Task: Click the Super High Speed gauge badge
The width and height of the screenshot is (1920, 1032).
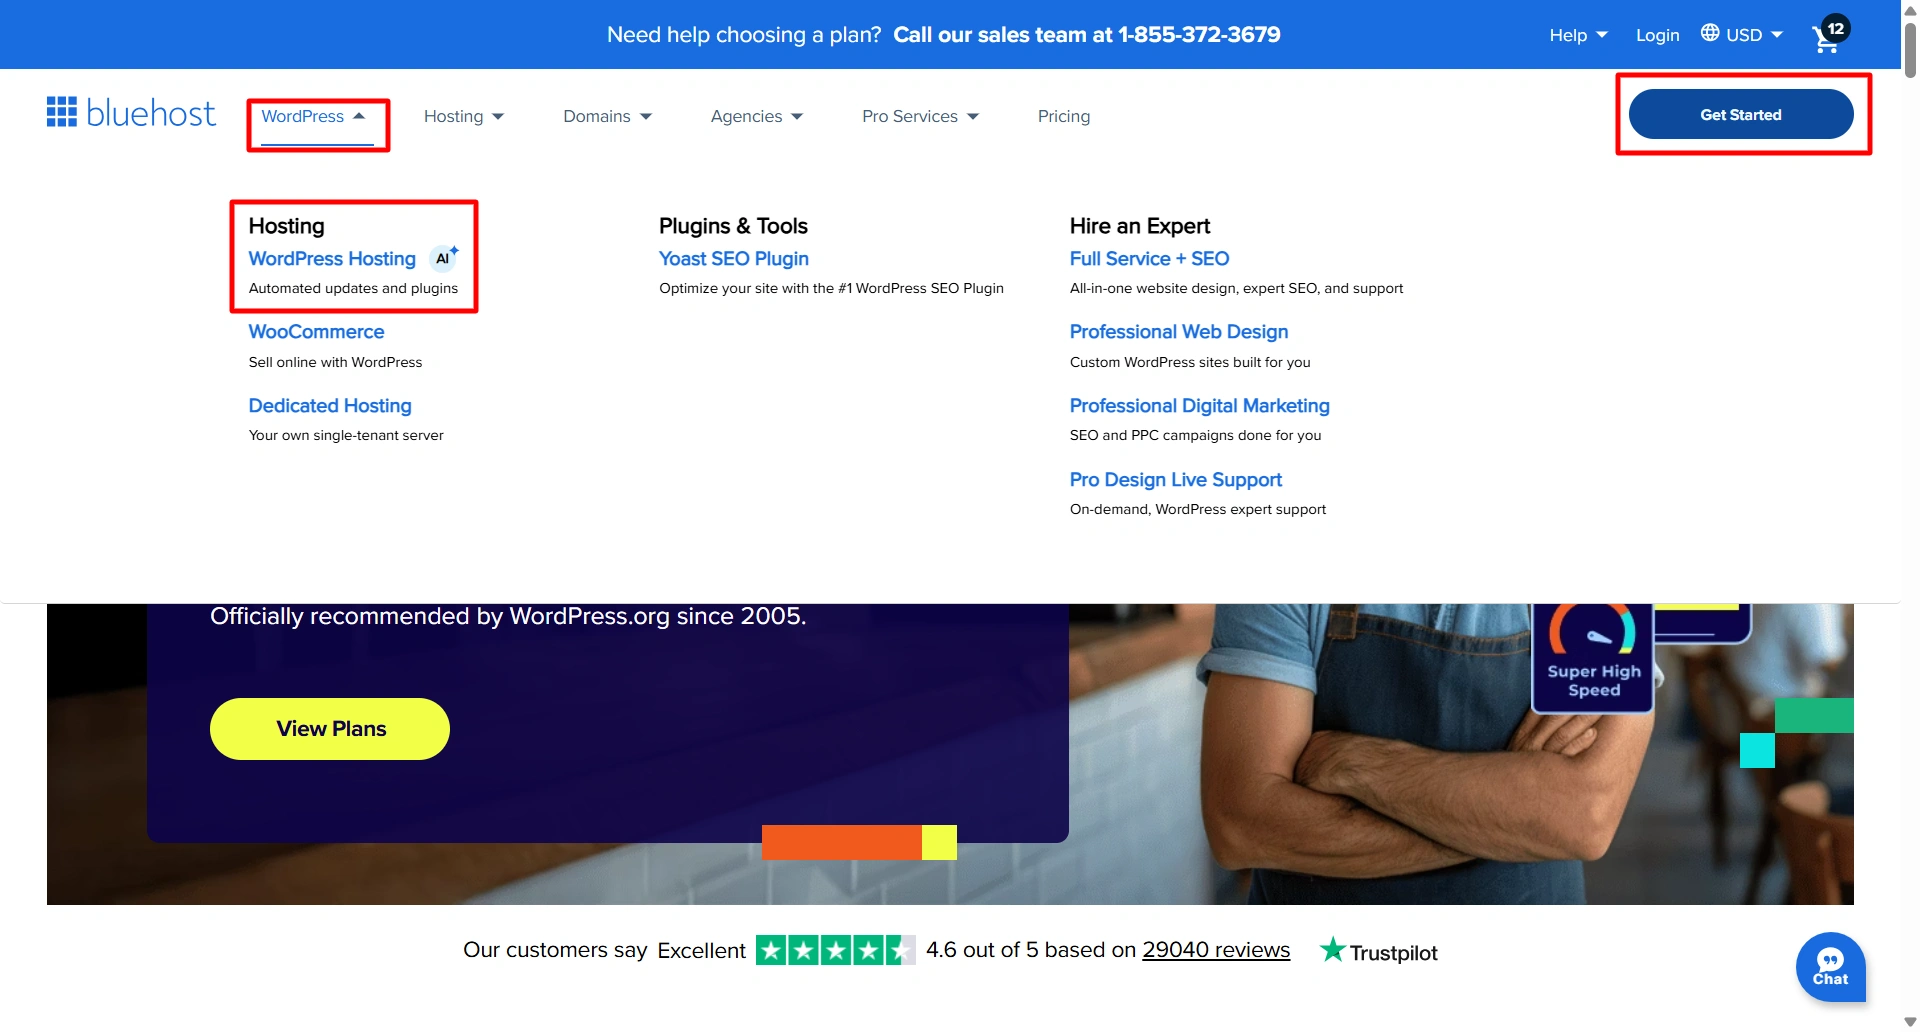Action: click(x=1593, y=658)
